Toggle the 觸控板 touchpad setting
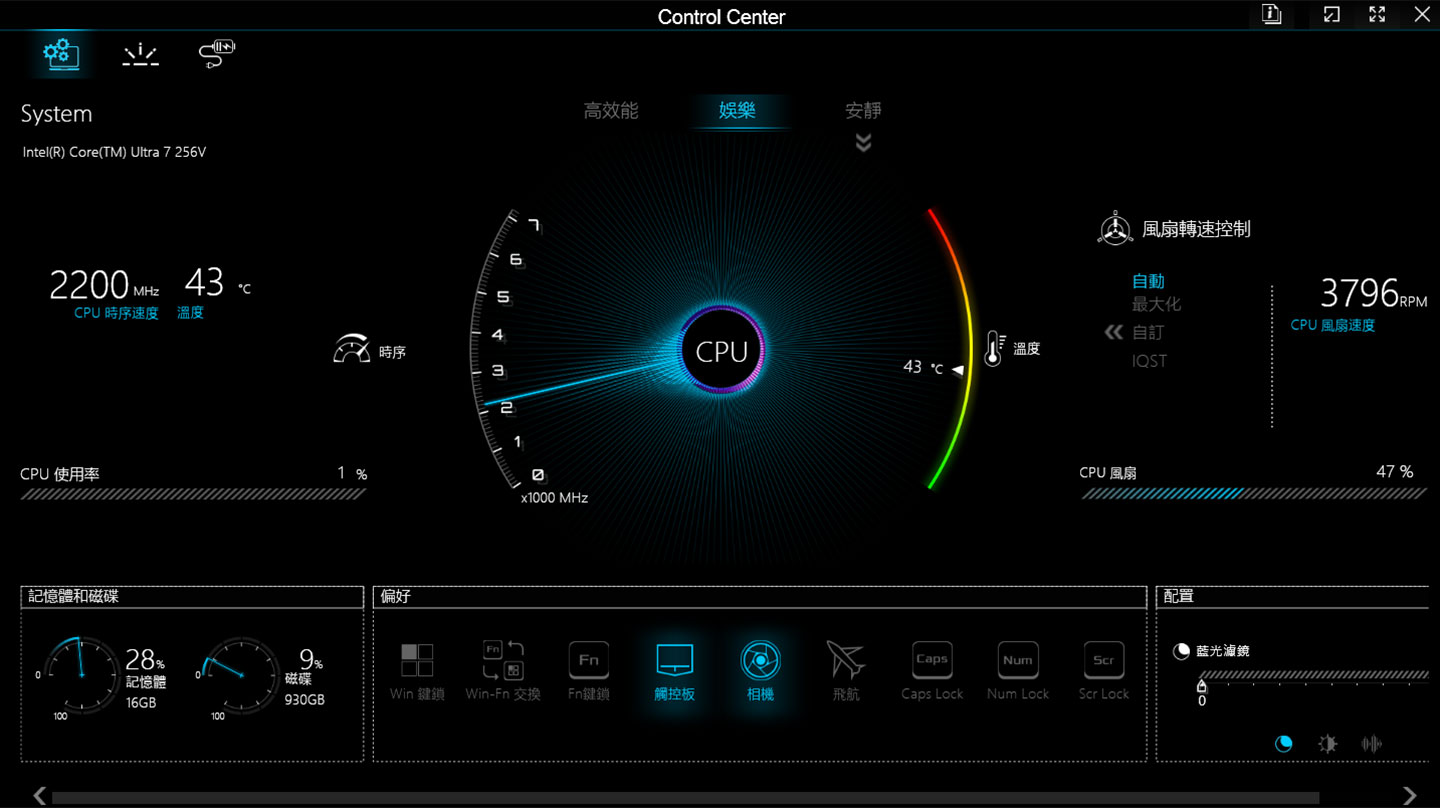 tap(674, 670)
